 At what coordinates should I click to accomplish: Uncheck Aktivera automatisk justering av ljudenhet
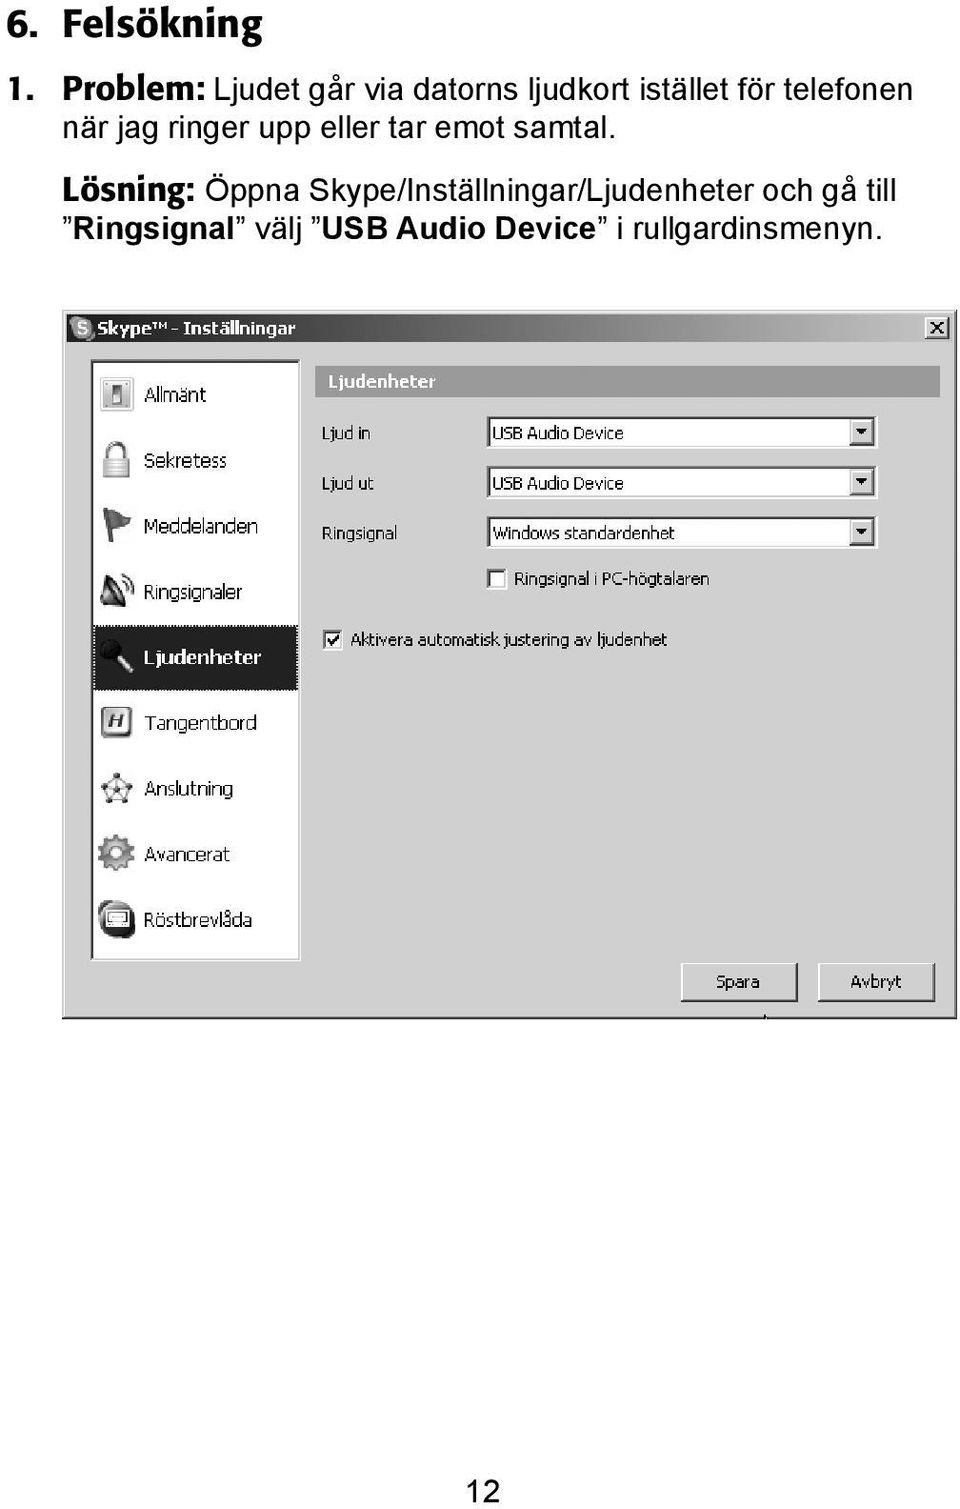[333, 639]
